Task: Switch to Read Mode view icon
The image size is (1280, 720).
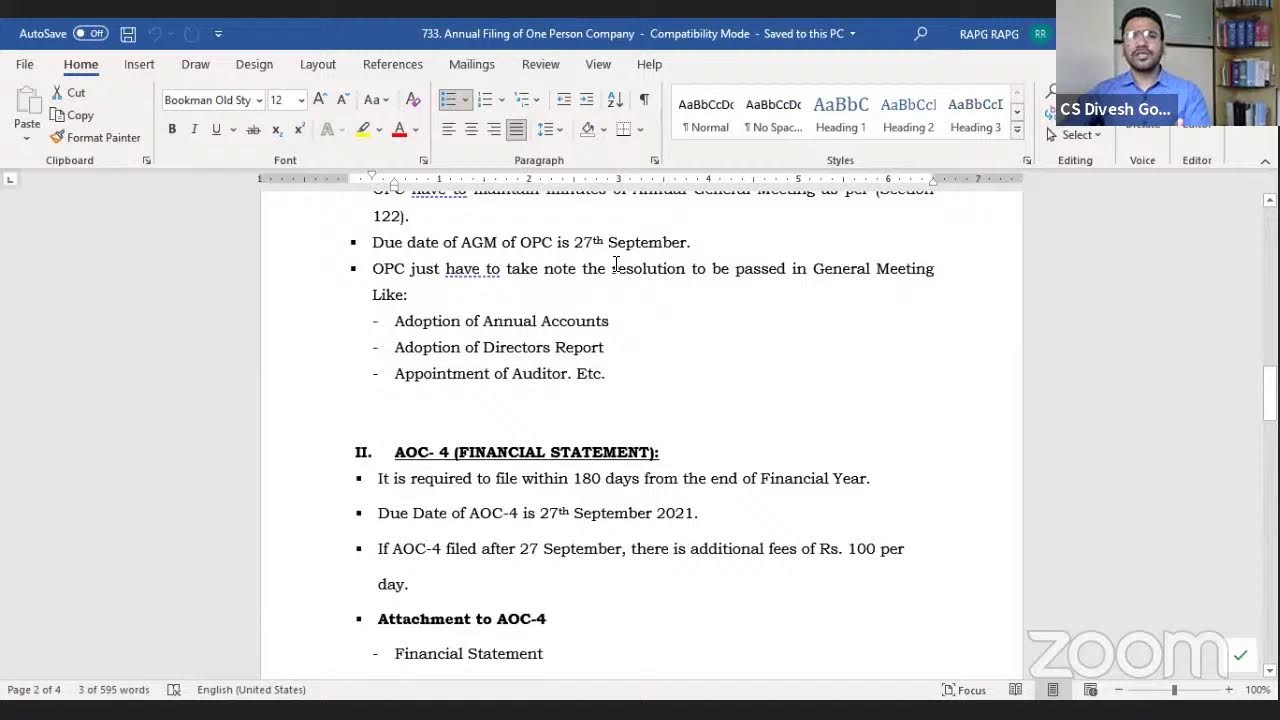Action: tap(1015, 690)
